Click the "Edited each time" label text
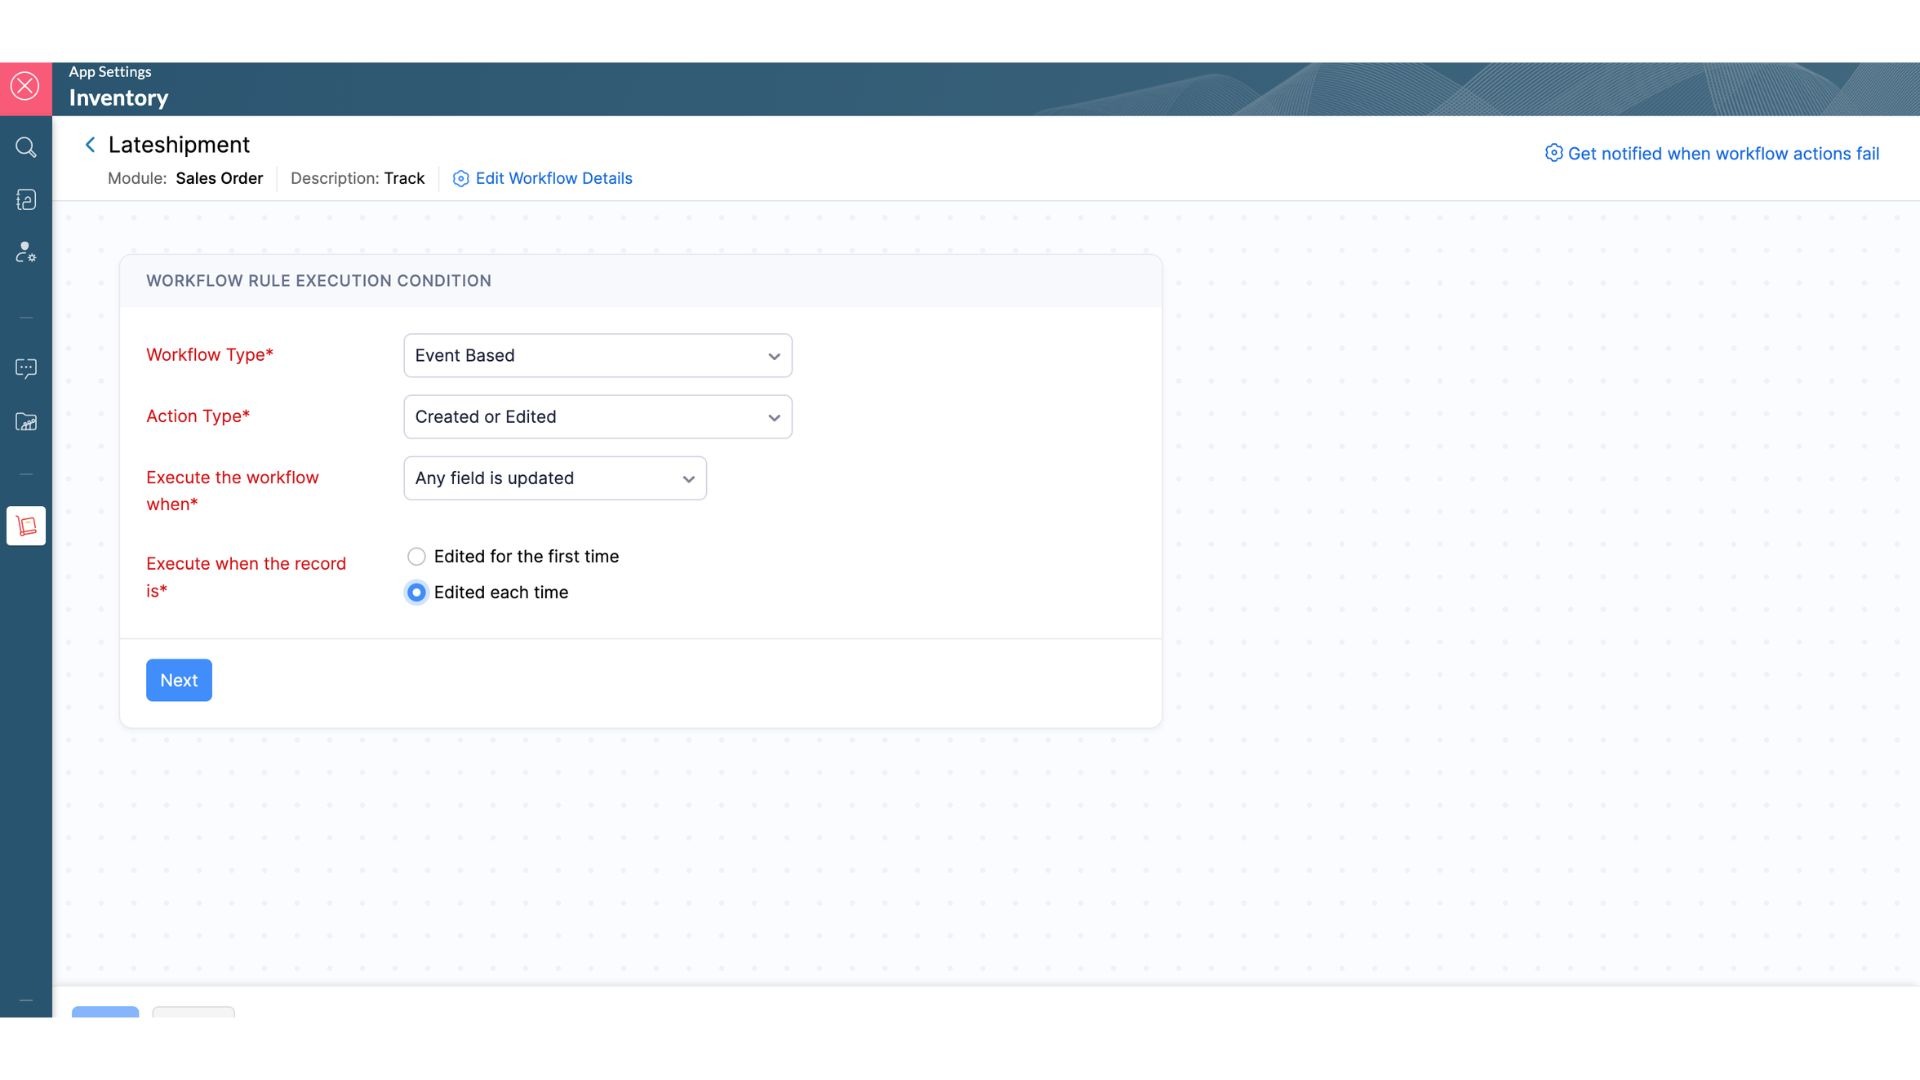 [x=501, y=593]
